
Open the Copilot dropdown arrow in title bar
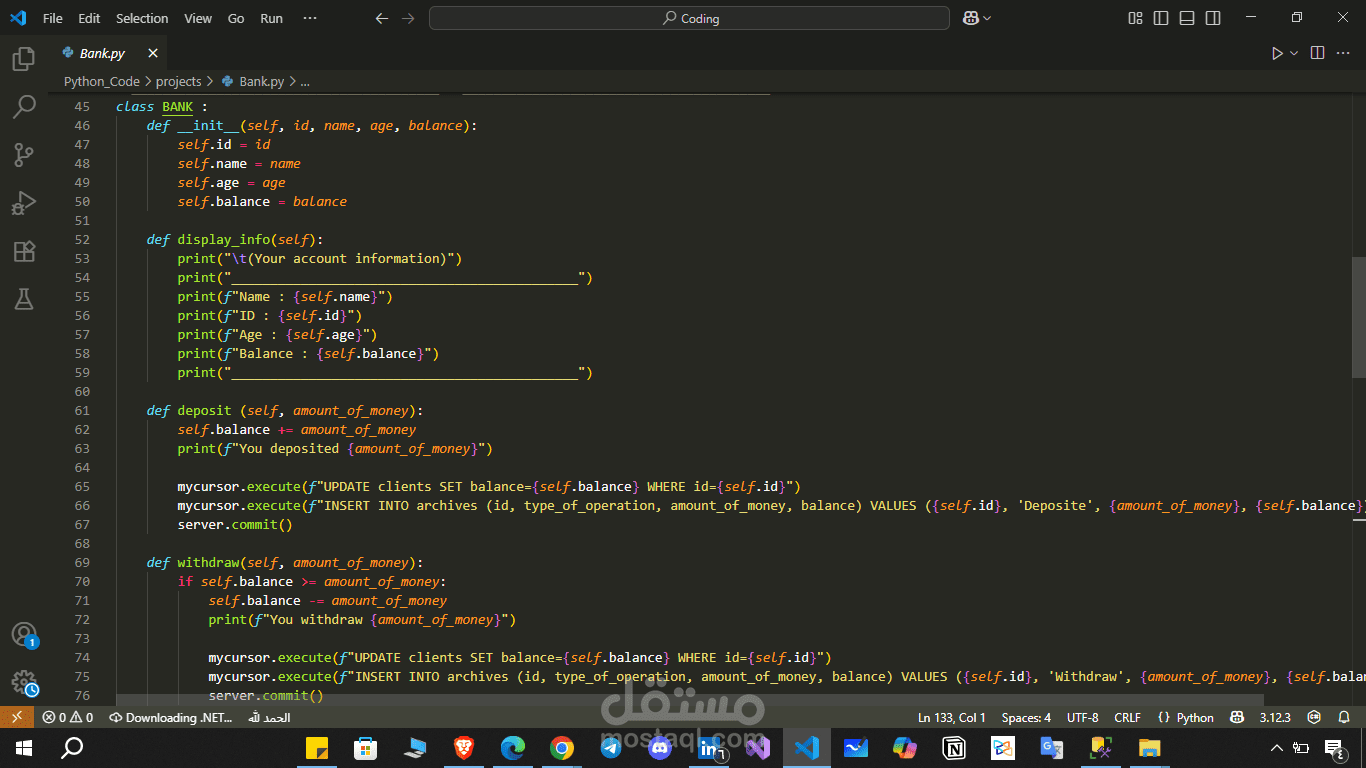[x=988, y=18]
